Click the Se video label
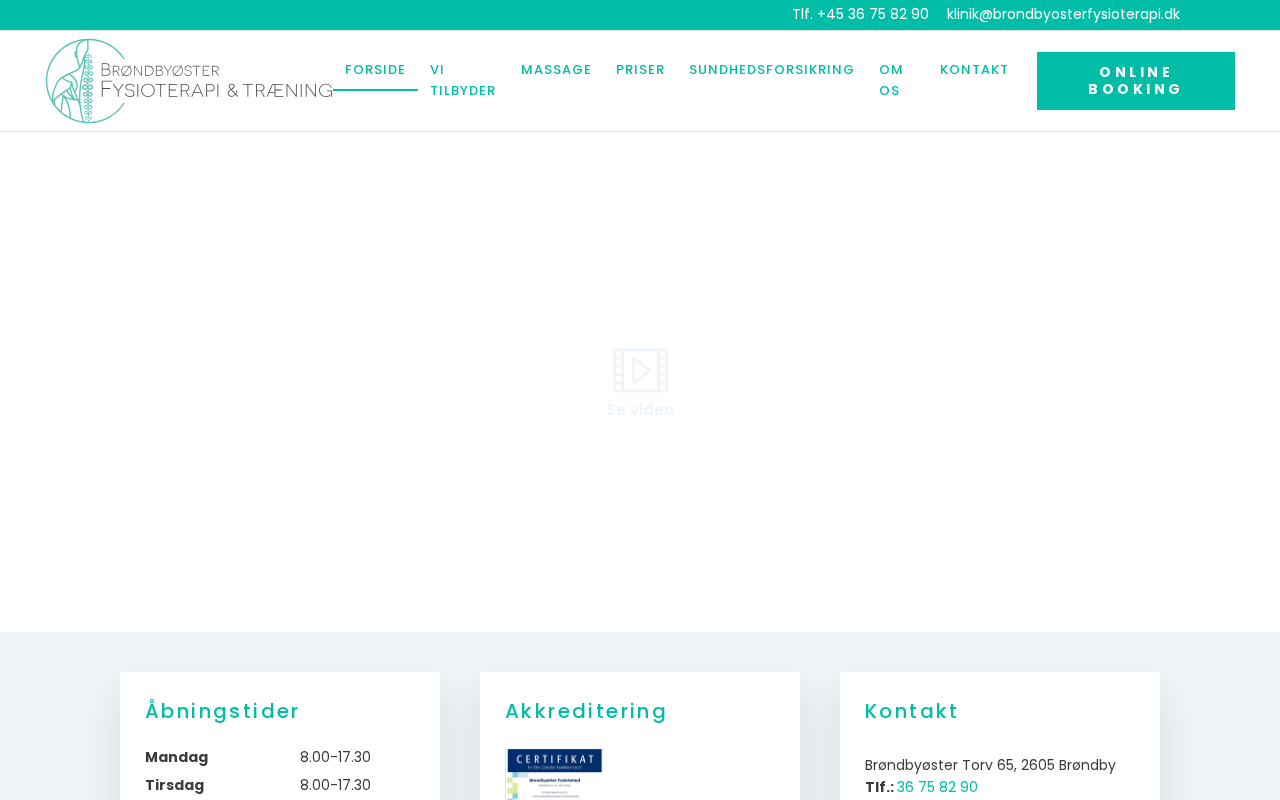The height and width of the screenshot is (800, 1280). click(x=640, y=410)
